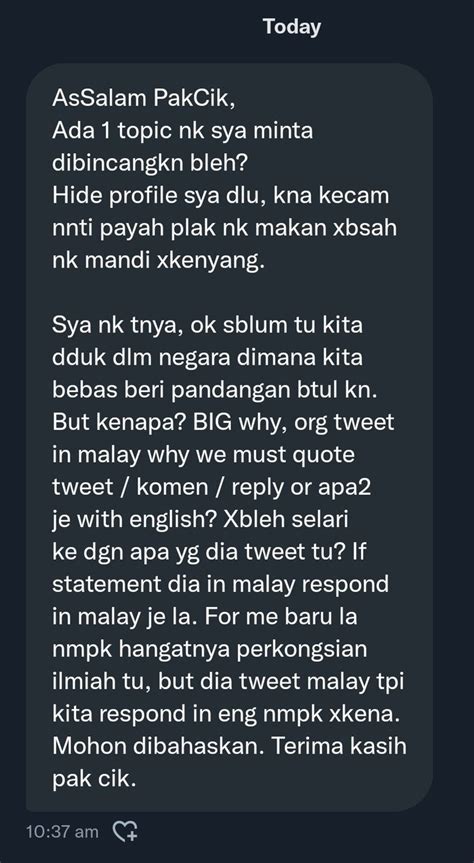This screenshot has height=863, width=474.
Task: Click the line 'But kenapa? BIG why, org tweet'
Action: click(224, 423)
